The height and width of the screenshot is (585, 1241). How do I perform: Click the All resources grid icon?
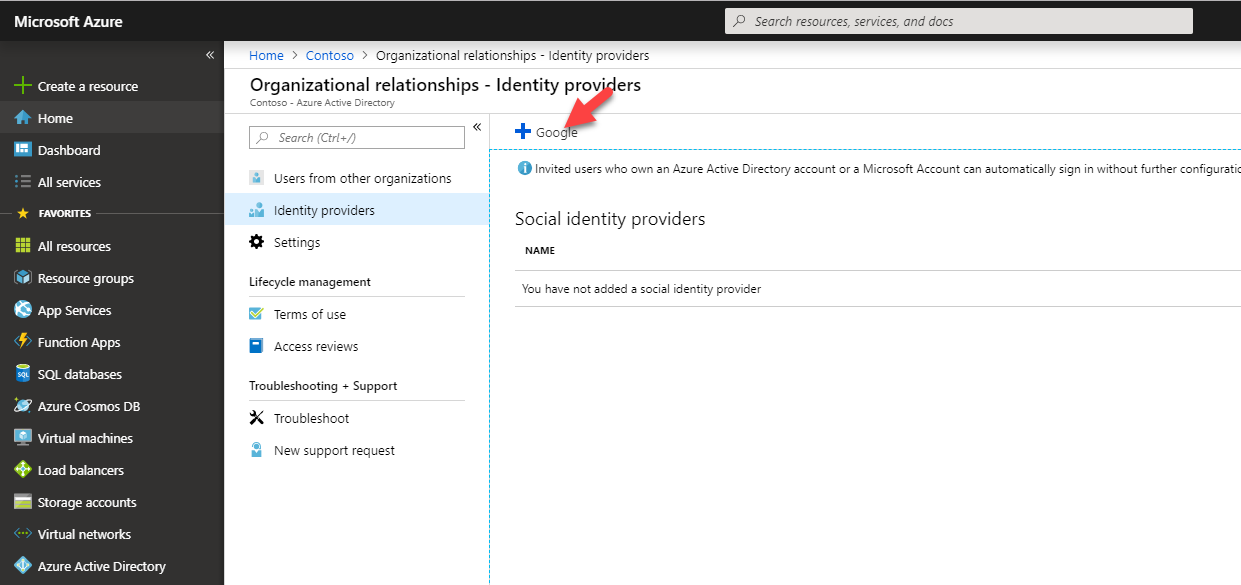(x=22, y=246)
